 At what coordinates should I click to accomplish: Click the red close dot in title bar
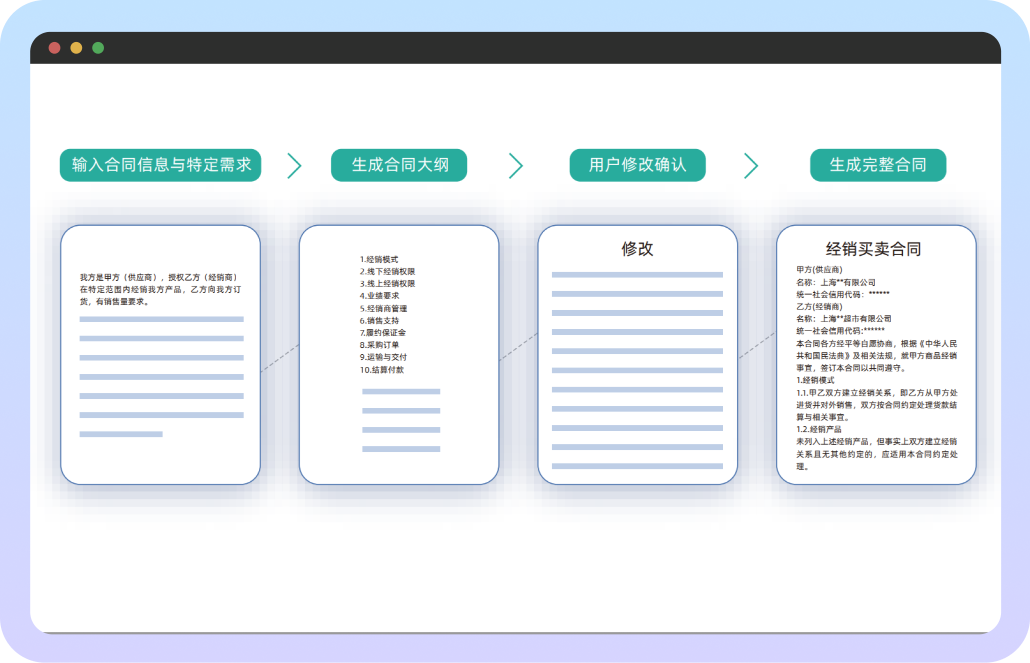54,48
